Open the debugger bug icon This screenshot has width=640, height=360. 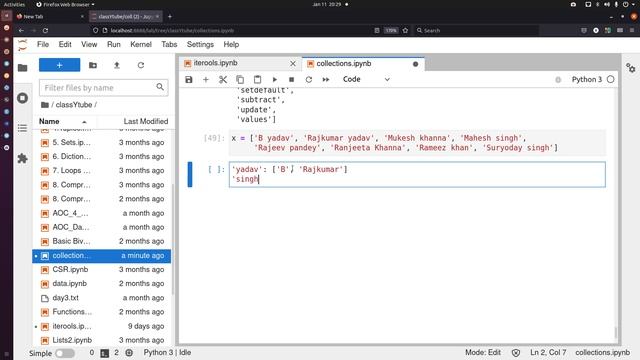point(558,80)
